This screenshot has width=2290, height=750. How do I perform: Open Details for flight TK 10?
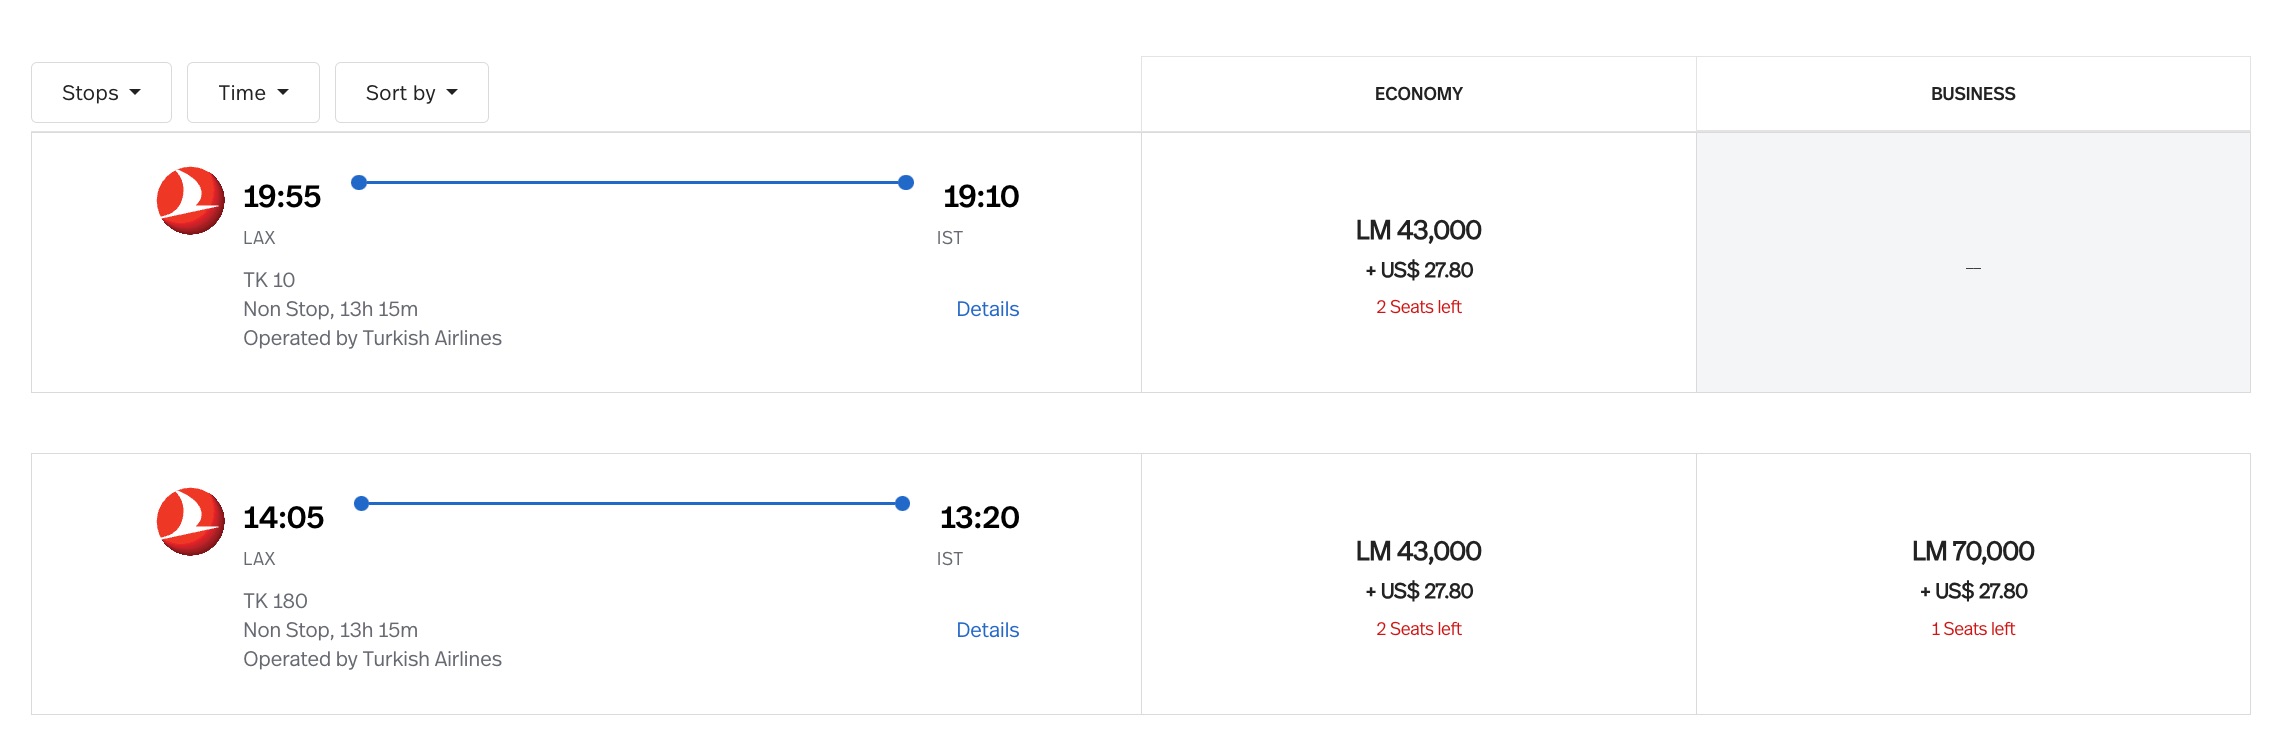(x=986, y=309)
